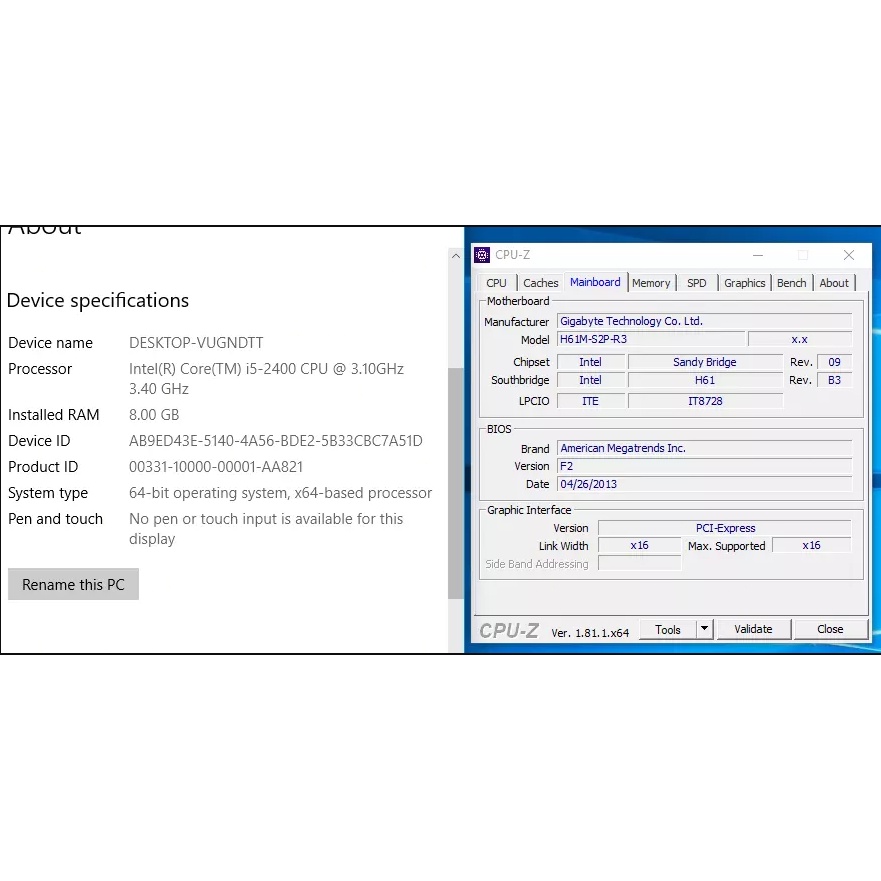Screen dimensions: 881x881
Task: Expand the Tools dropdown arrow
Action: tap(704, 629)
